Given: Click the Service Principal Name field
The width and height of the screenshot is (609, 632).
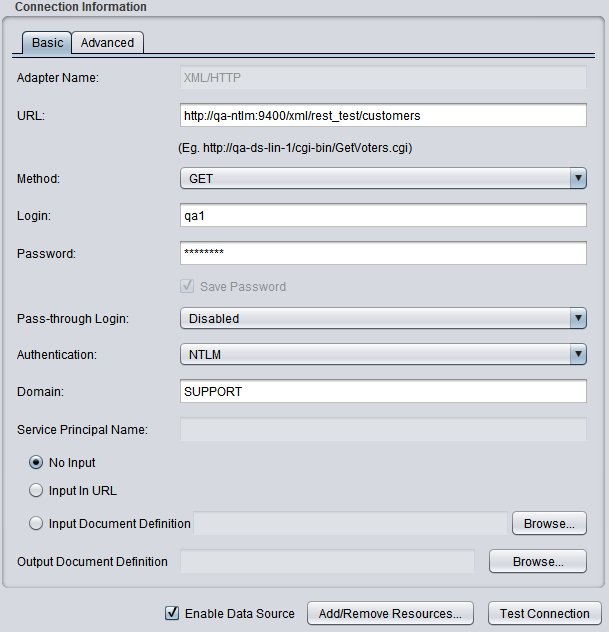Looking at the screenshot, I should pyautogui.click(x=382, y=430).
